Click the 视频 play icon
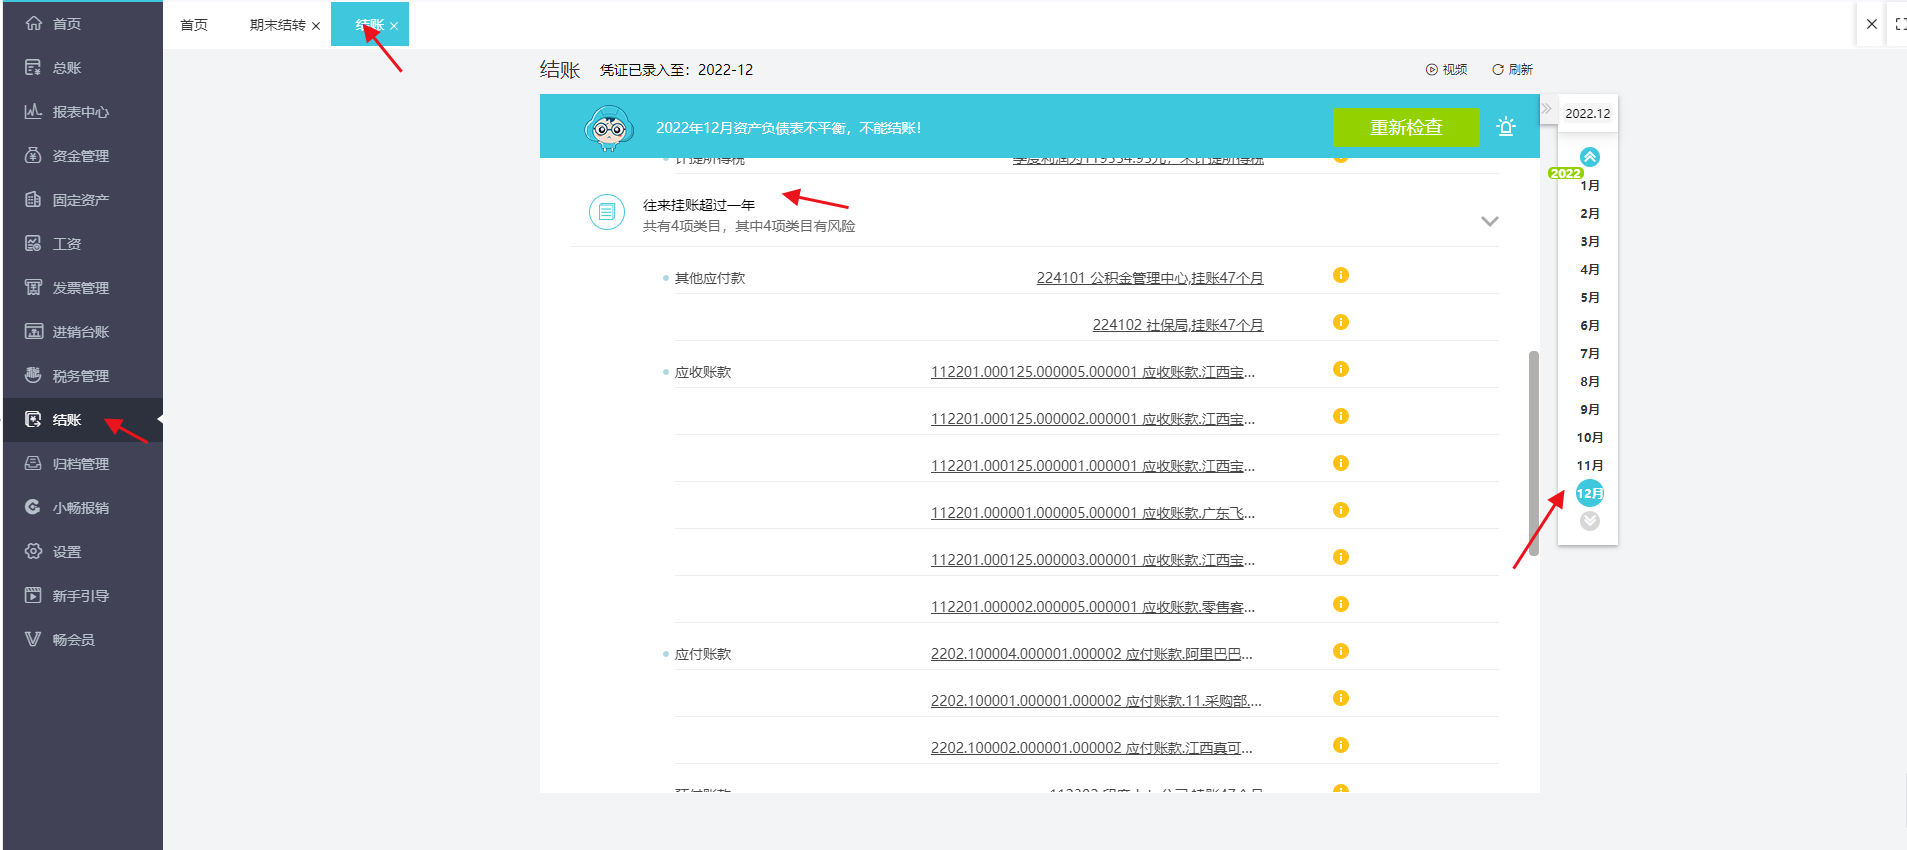This screenshot has width=1907, height=850. (1431, 70)
